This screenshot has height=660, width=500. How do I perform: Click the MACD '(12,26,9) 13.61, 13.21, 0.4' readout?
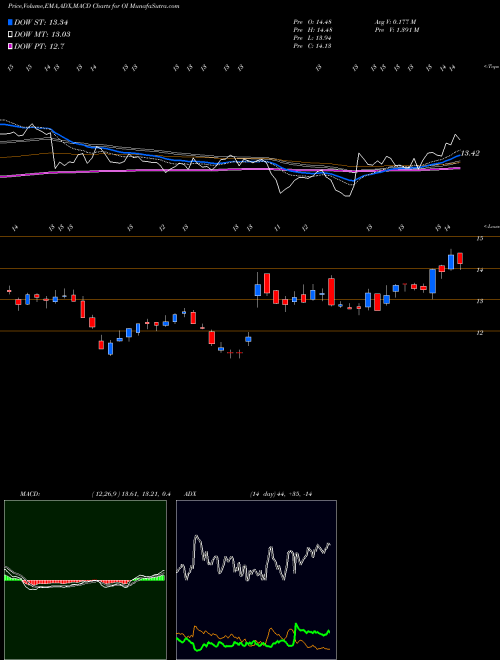coord(131,494)
